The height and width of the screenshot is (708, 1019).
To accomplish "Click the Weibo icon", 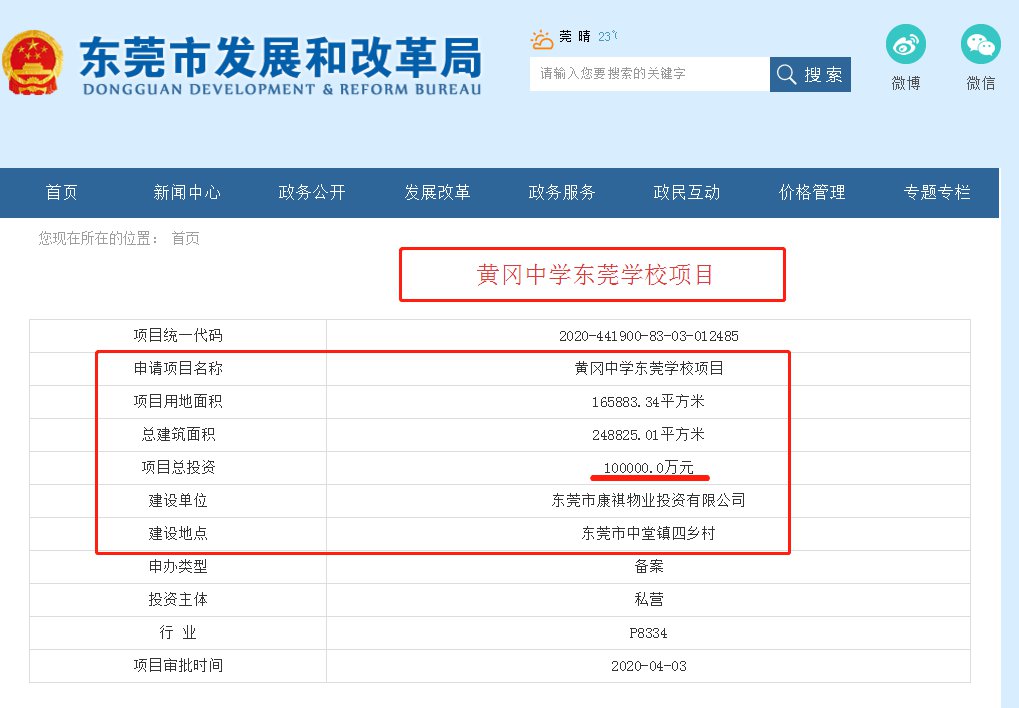I will pos(905,46).
